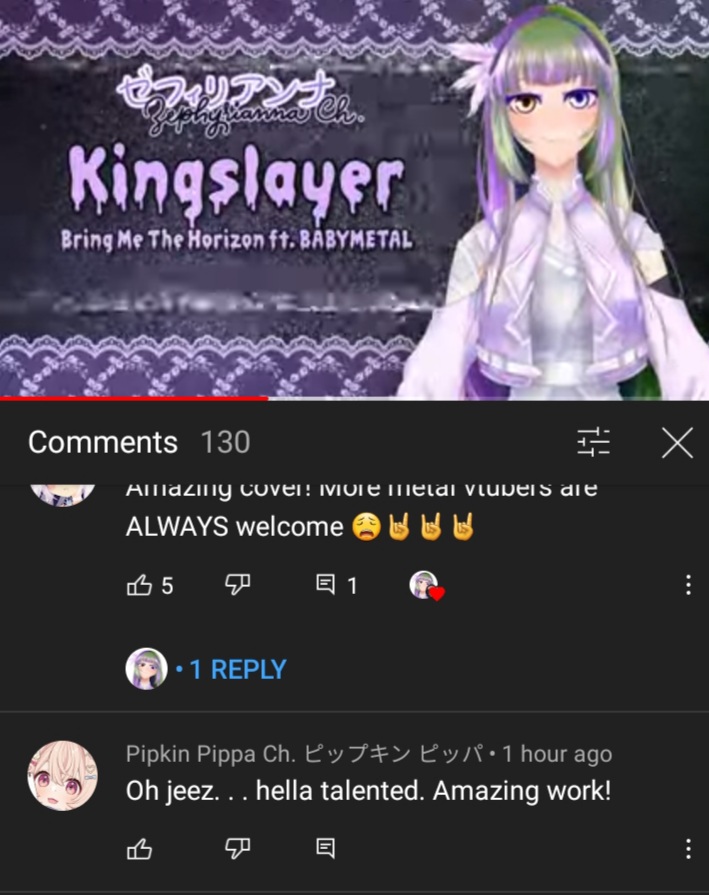Tap the creator heart badge avatar
Screen dimensions: 709x895
coord(426,586)
